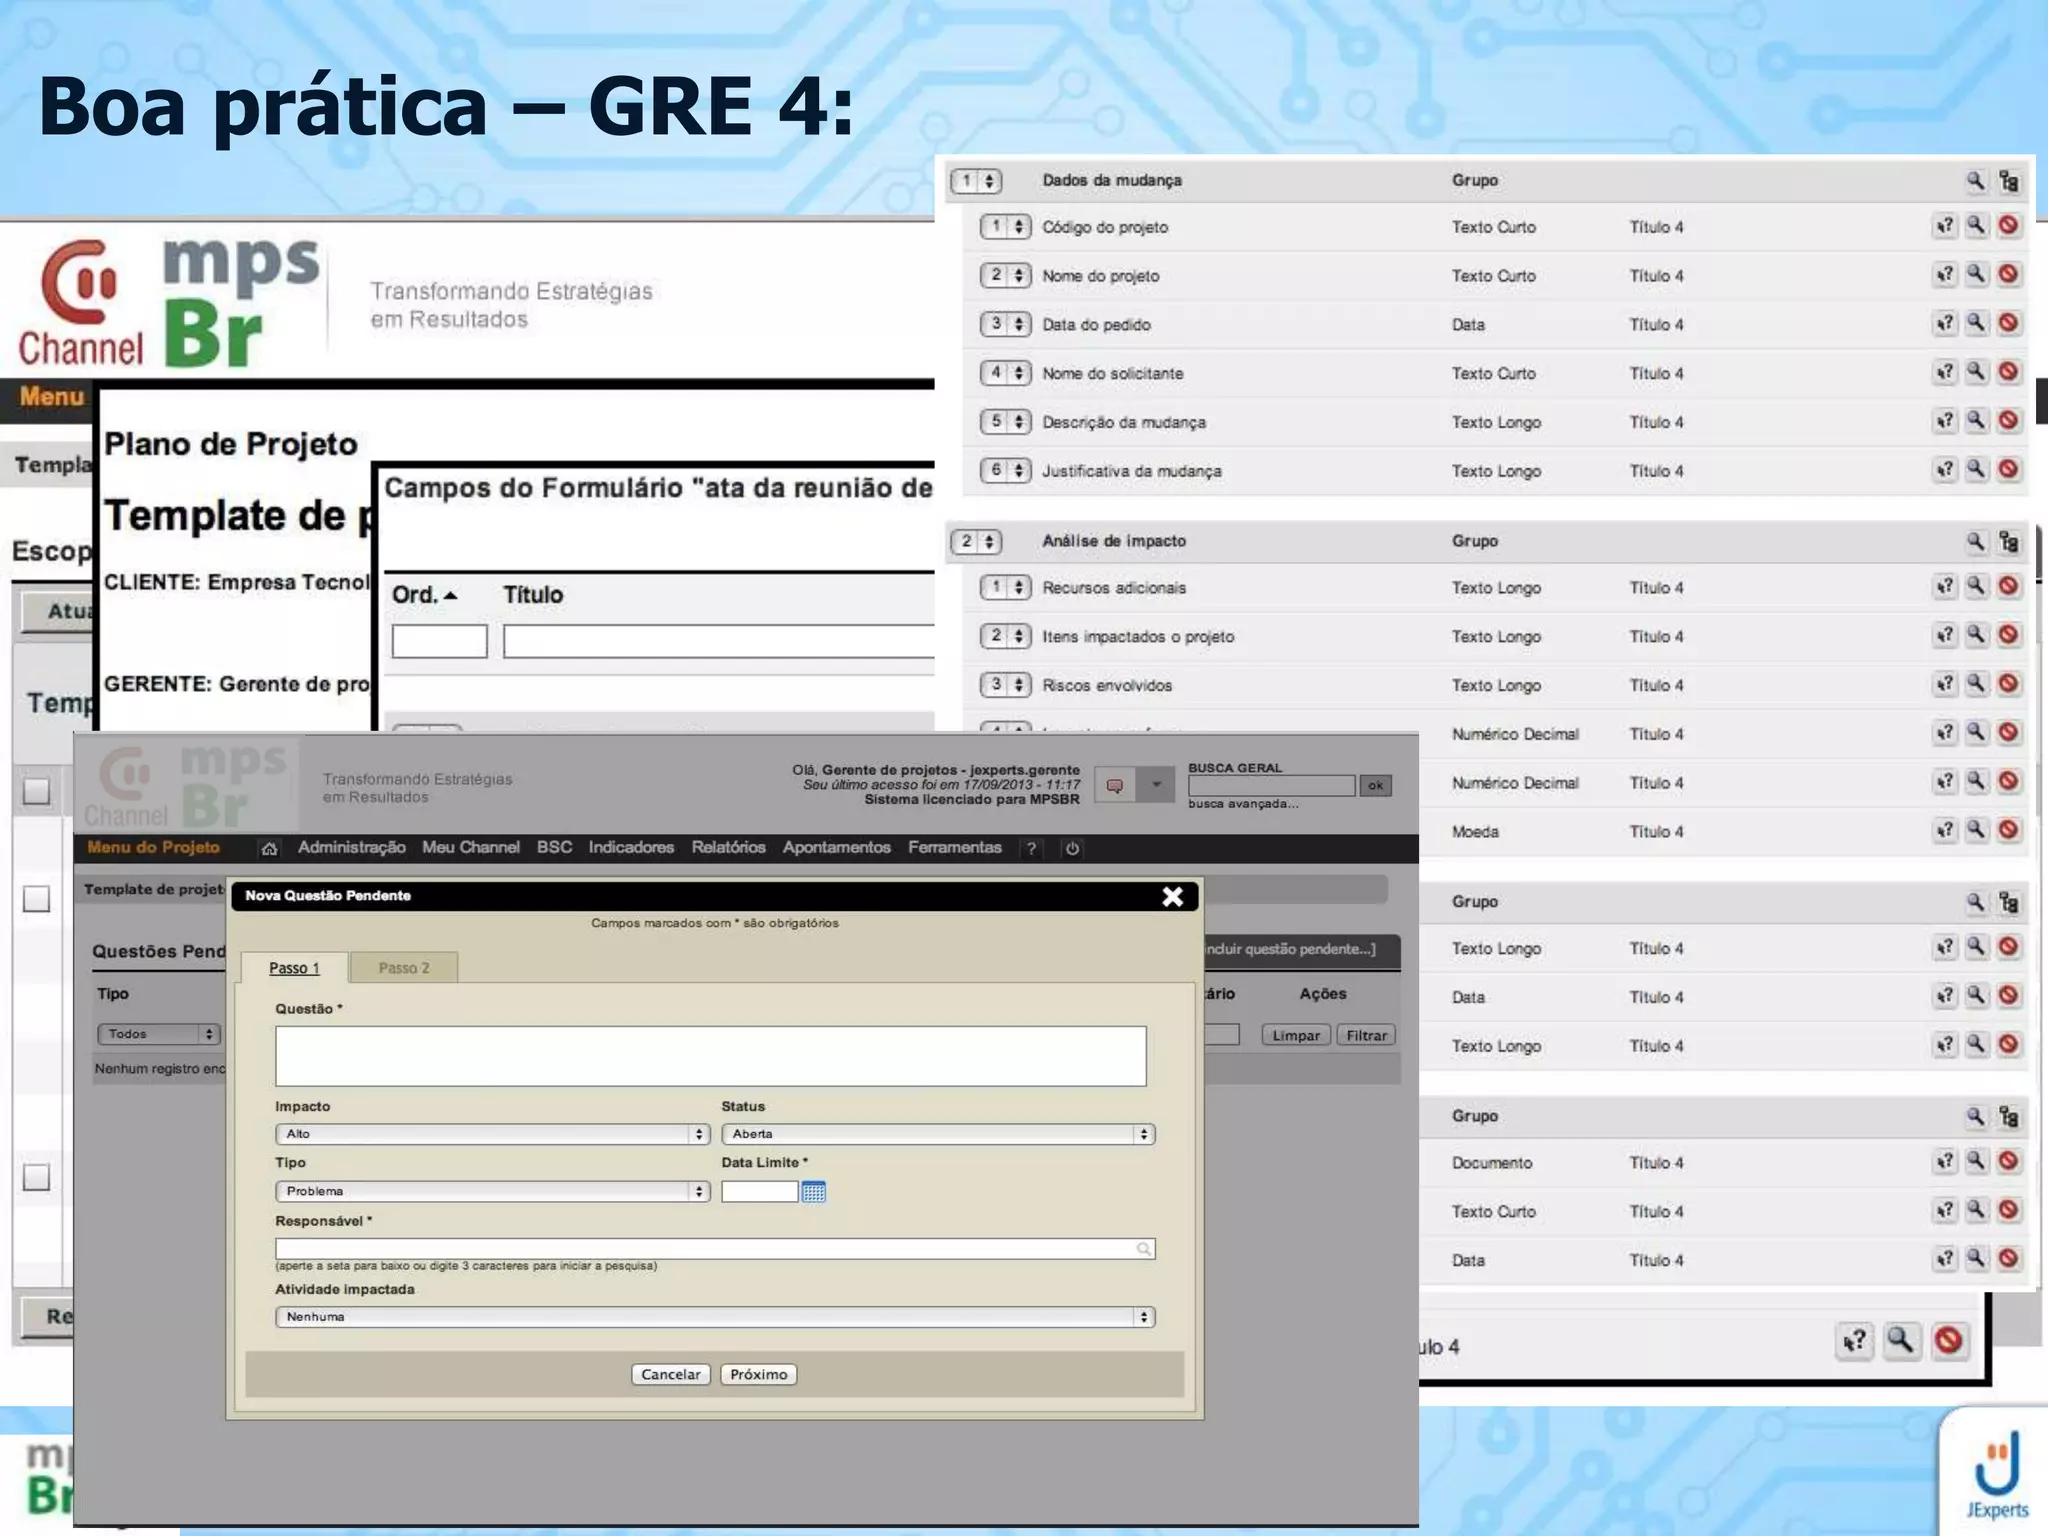This screenshot has width=2048, height=1536.
Task: Delete the Justificativa da mudança field
Action: pos(2008,469)
